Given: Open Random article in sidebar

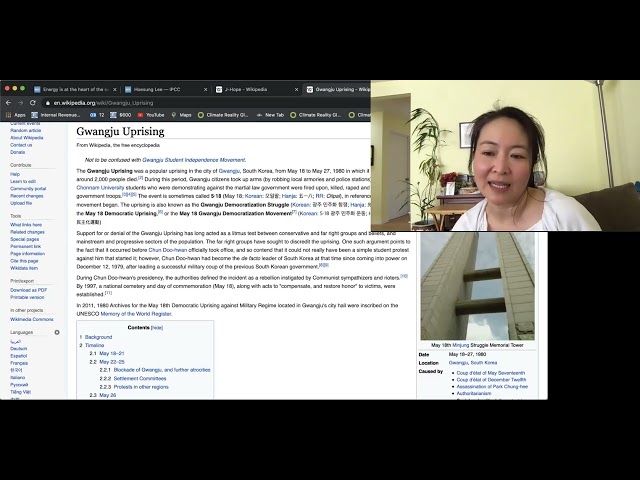Looking at the screenshot, I should 25,131.
